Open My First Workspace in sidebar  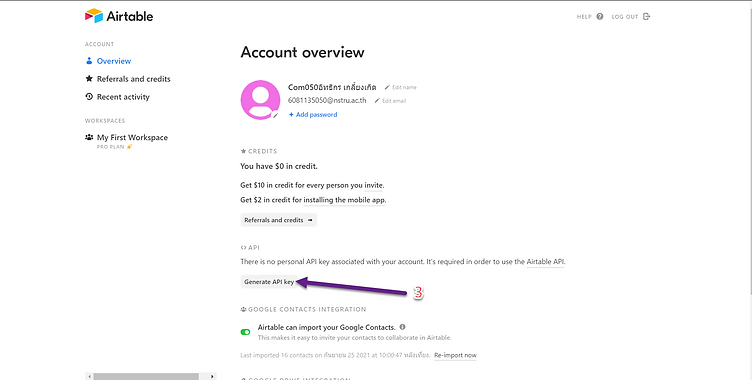pos(132,137)
